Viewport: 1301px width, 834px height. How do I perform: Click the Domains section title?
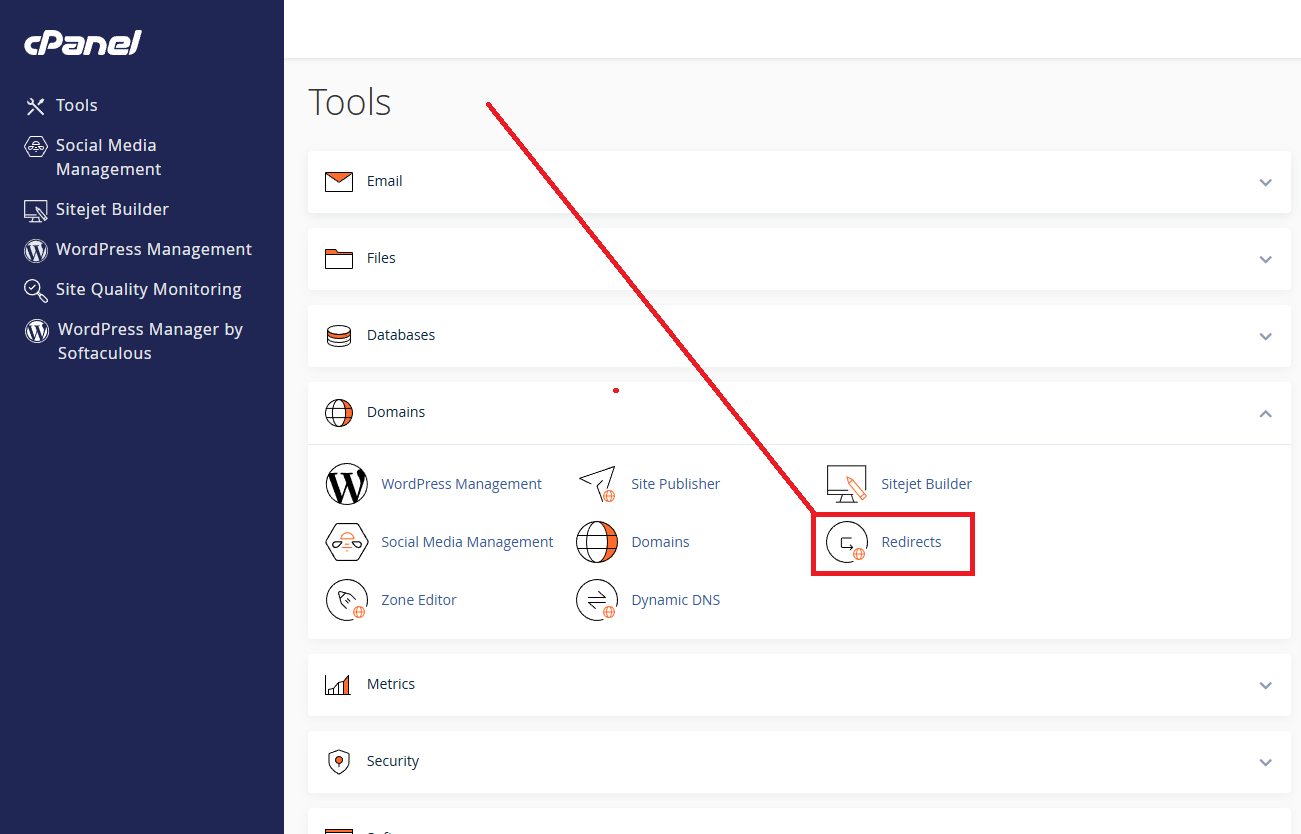[396, 412]
